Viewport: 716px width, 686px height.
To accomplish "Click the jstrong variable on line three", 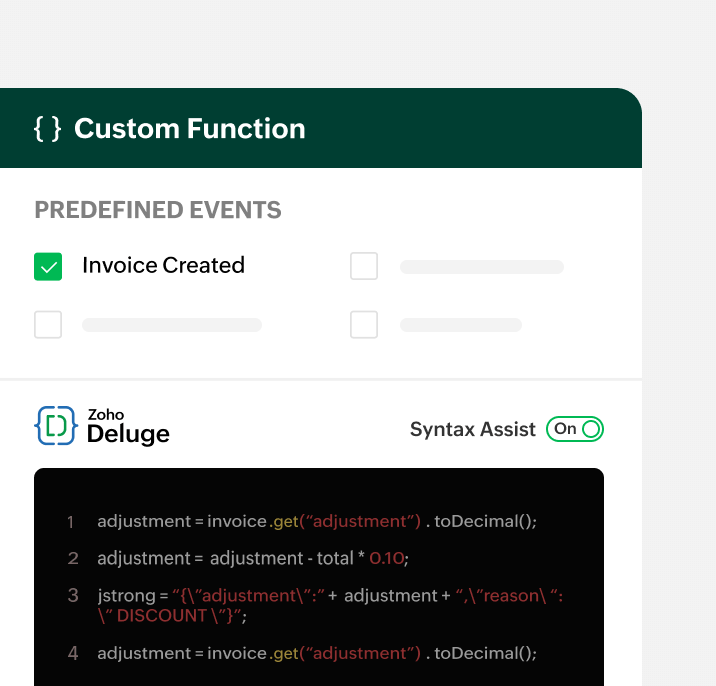I will (125, 596).
